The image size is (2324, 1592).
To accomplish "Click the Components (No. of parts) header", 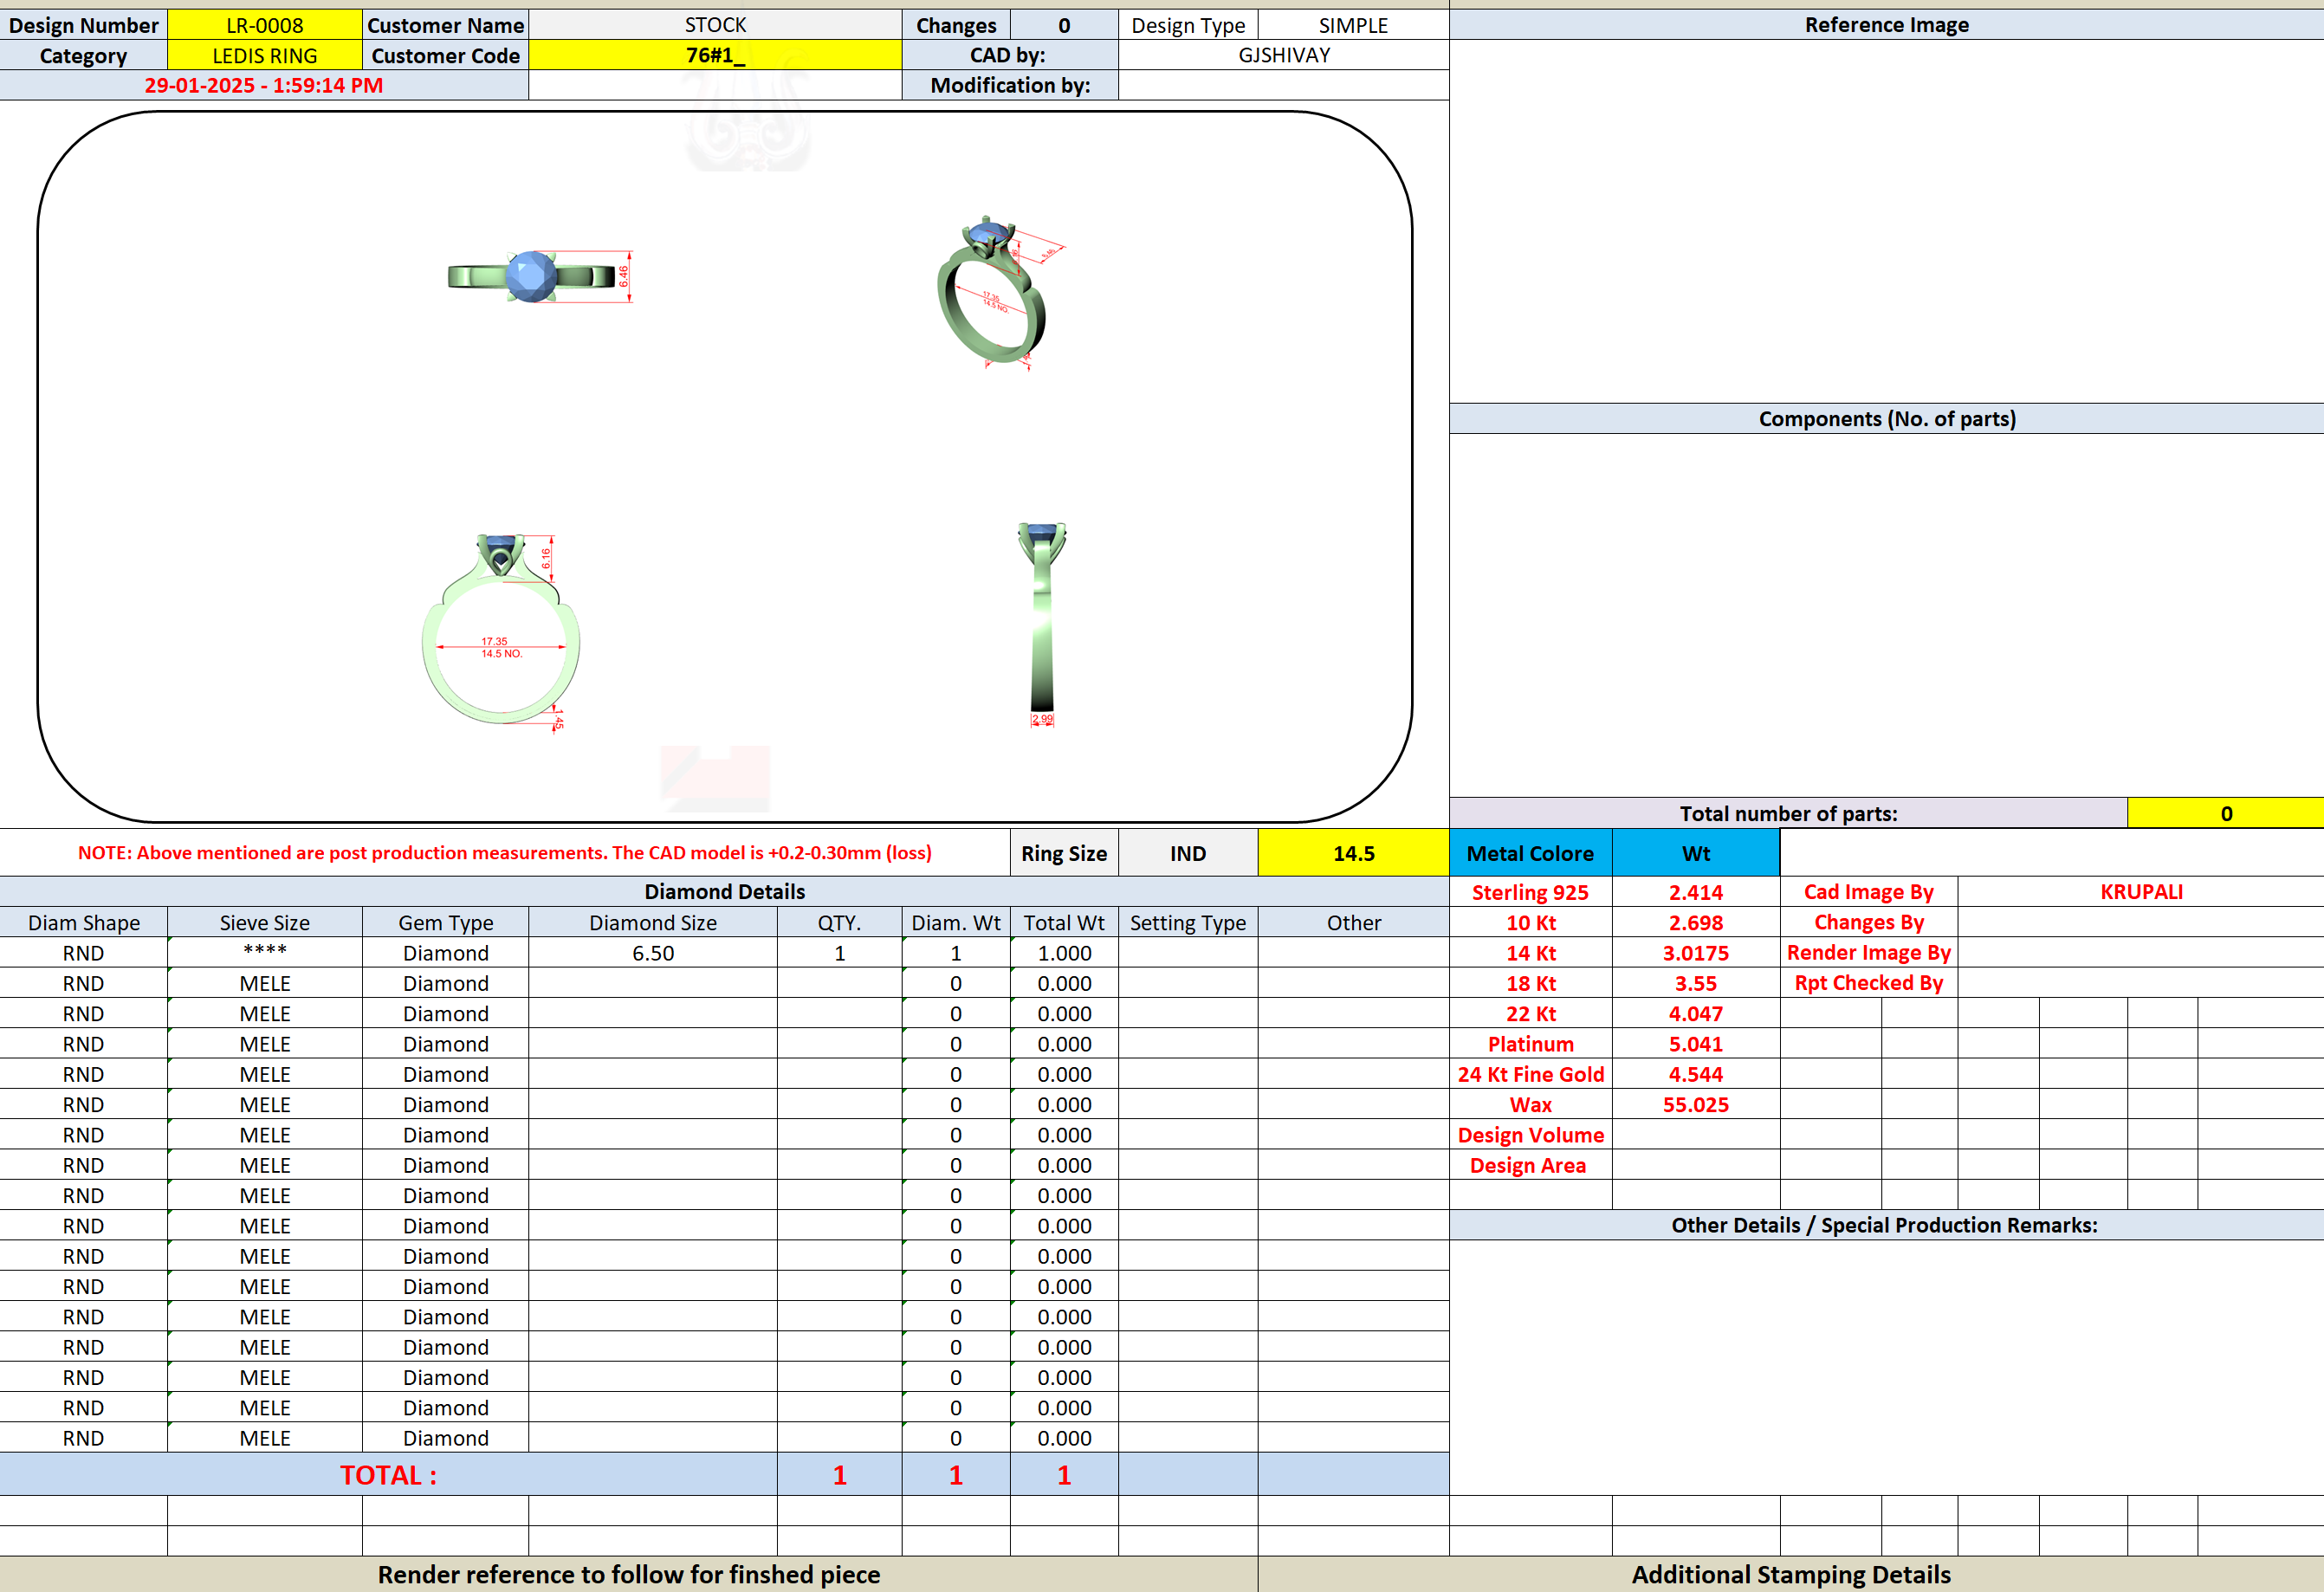I will 1886,418.
